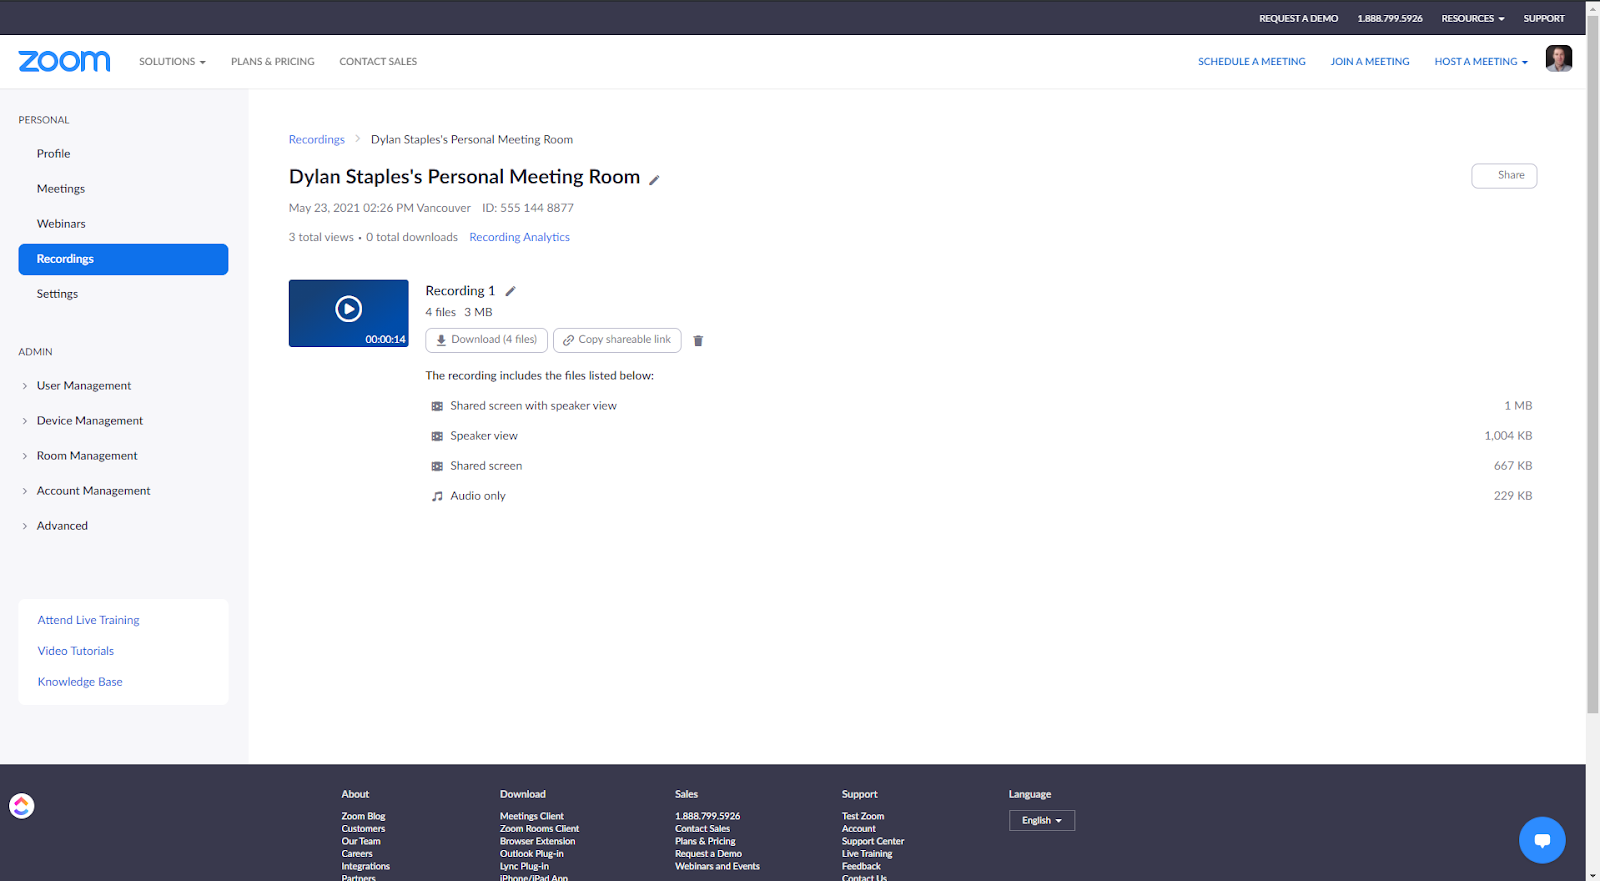This screenshot has width=1600, height=881.
Task: Click the 1.888.799.5926 phone number in top bar
Action: click(x=1390, y=18)
